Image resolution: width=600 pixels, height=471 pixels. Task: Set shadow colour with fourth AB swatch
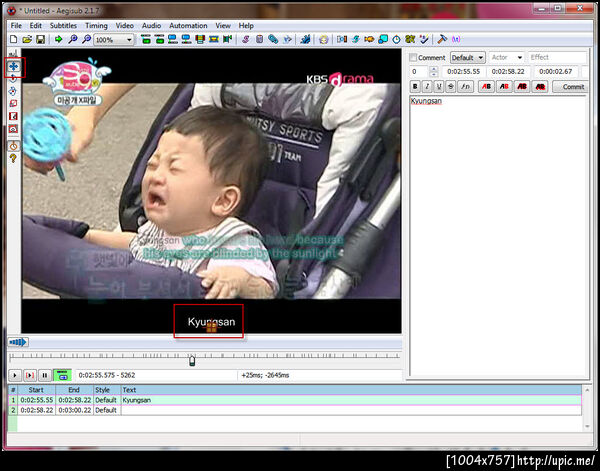pos(540,86)
